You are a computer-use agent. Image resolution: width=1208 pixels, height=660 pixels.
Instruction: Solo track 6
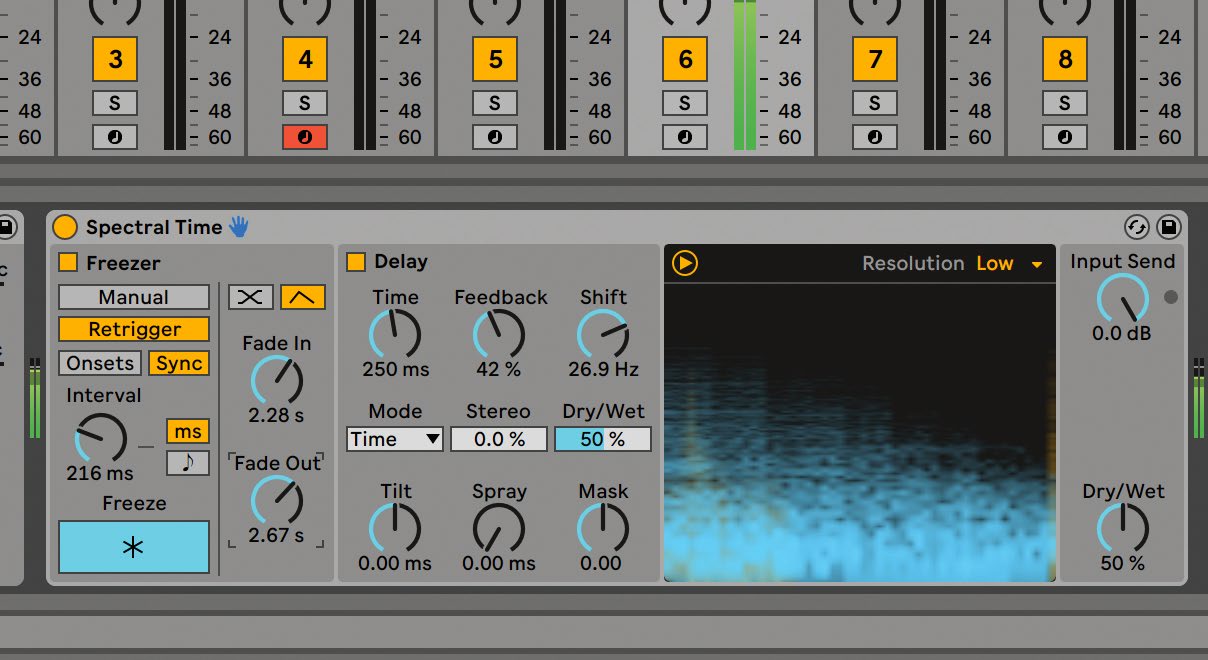point(685,103)
